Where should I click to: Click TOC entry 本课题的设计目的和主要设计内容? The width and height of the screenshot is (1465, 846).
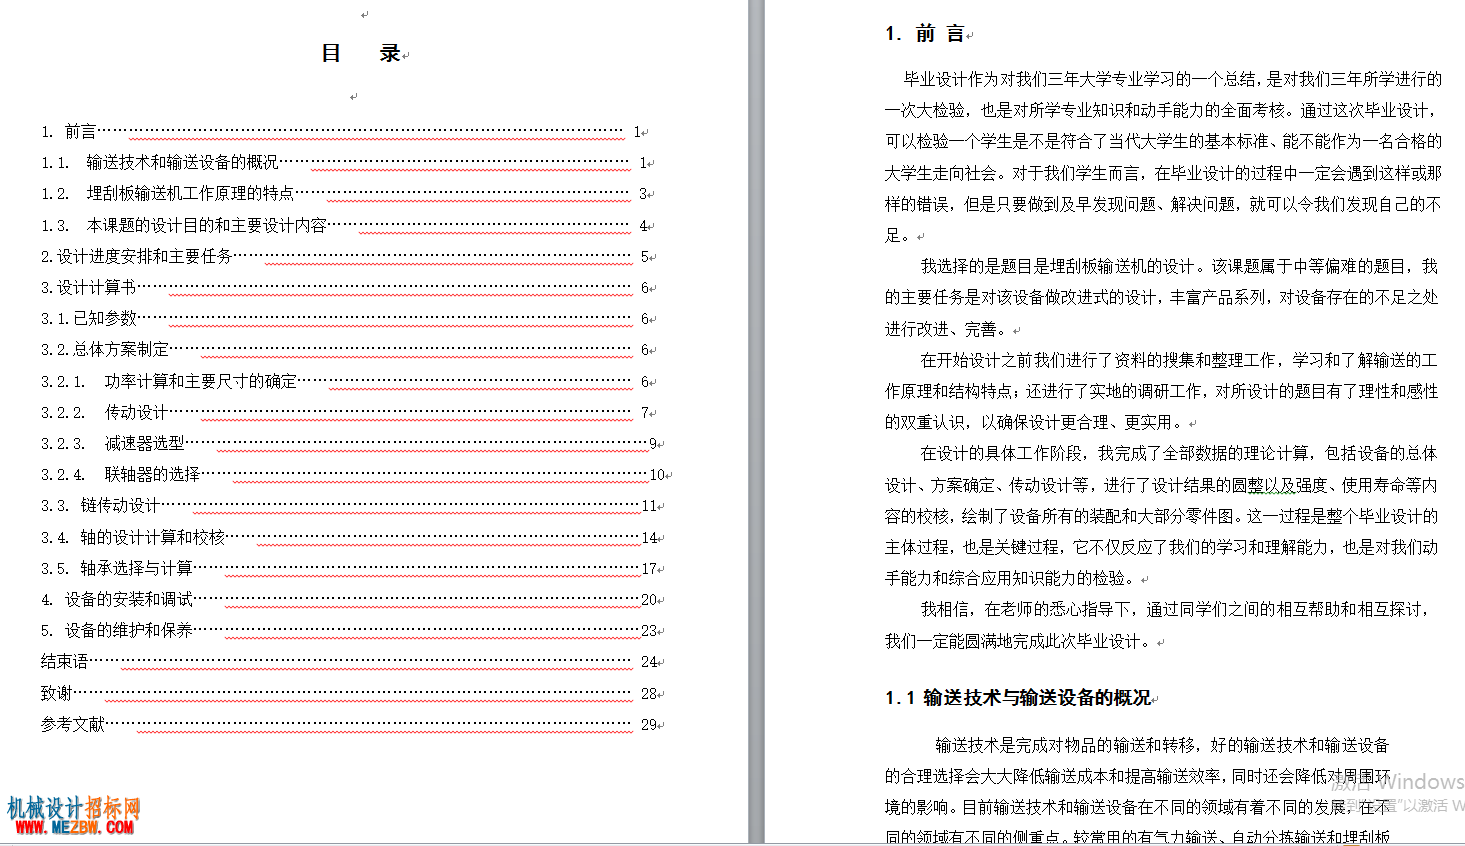point(206,225)
